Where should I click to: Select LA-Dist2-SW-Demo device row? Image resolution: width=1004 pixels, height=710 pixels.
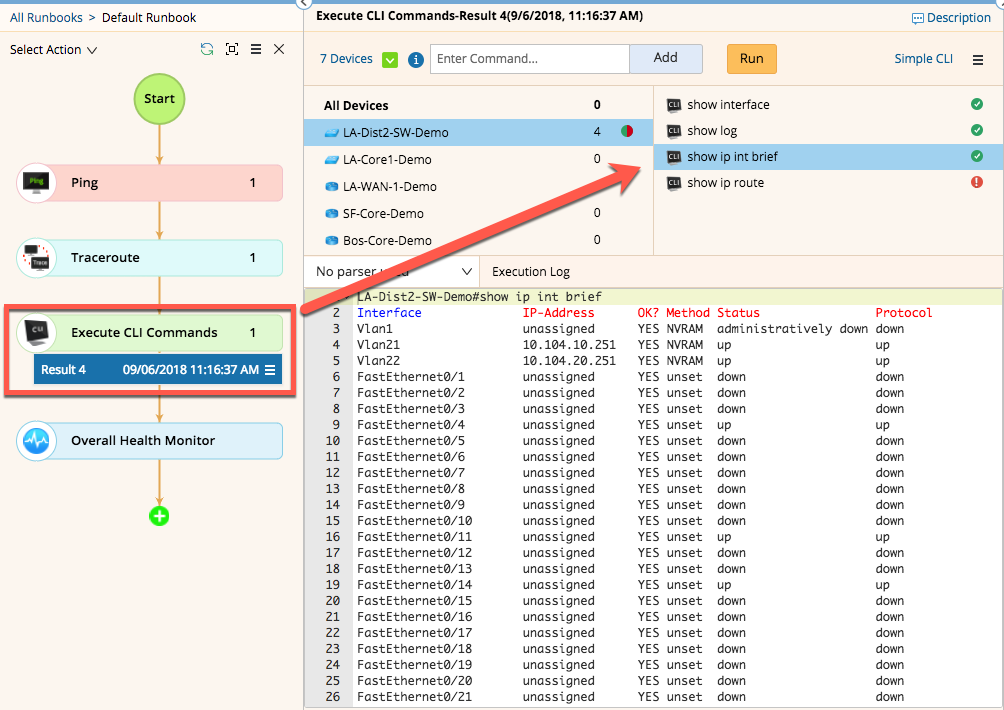478,133
